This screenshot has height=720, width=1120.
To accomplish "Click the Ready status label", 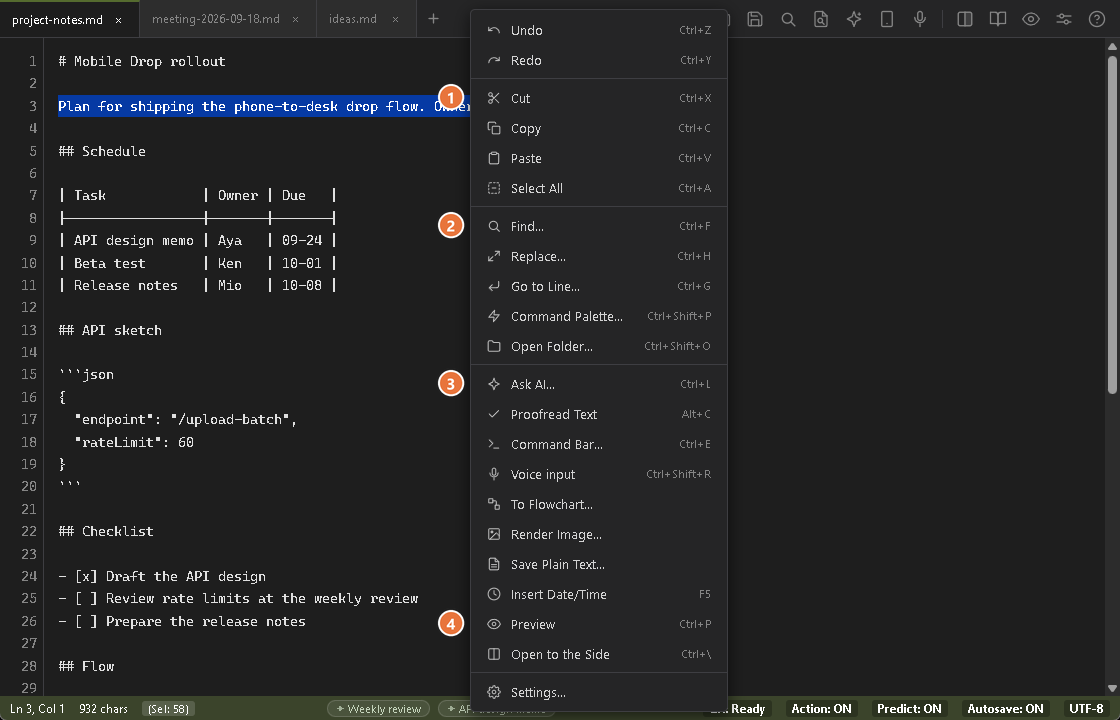I will point(747,709).
